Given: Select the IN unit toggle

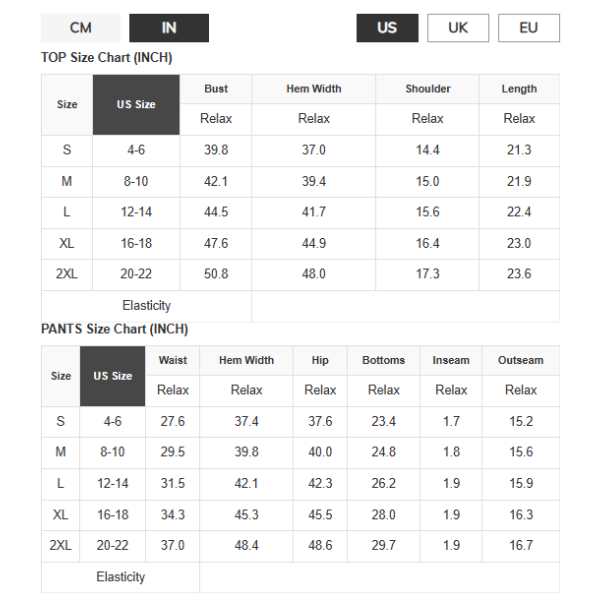Looking at the screenshot, I should pos(169,28).
